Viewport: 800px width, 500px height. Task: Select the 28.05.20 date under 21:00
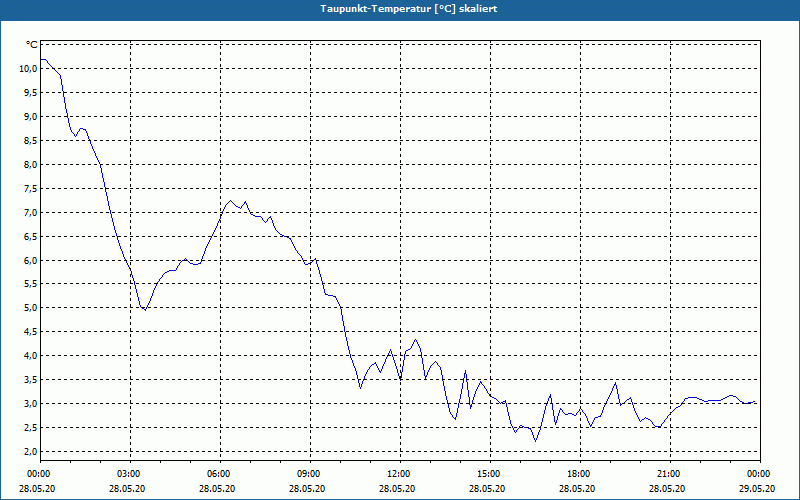(x=667, y=488)
